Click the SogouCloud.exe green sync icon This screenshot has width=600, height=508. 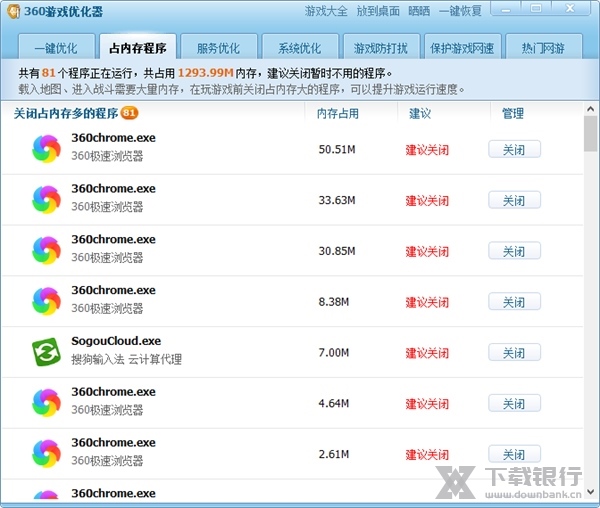click(x=46, y=352)
